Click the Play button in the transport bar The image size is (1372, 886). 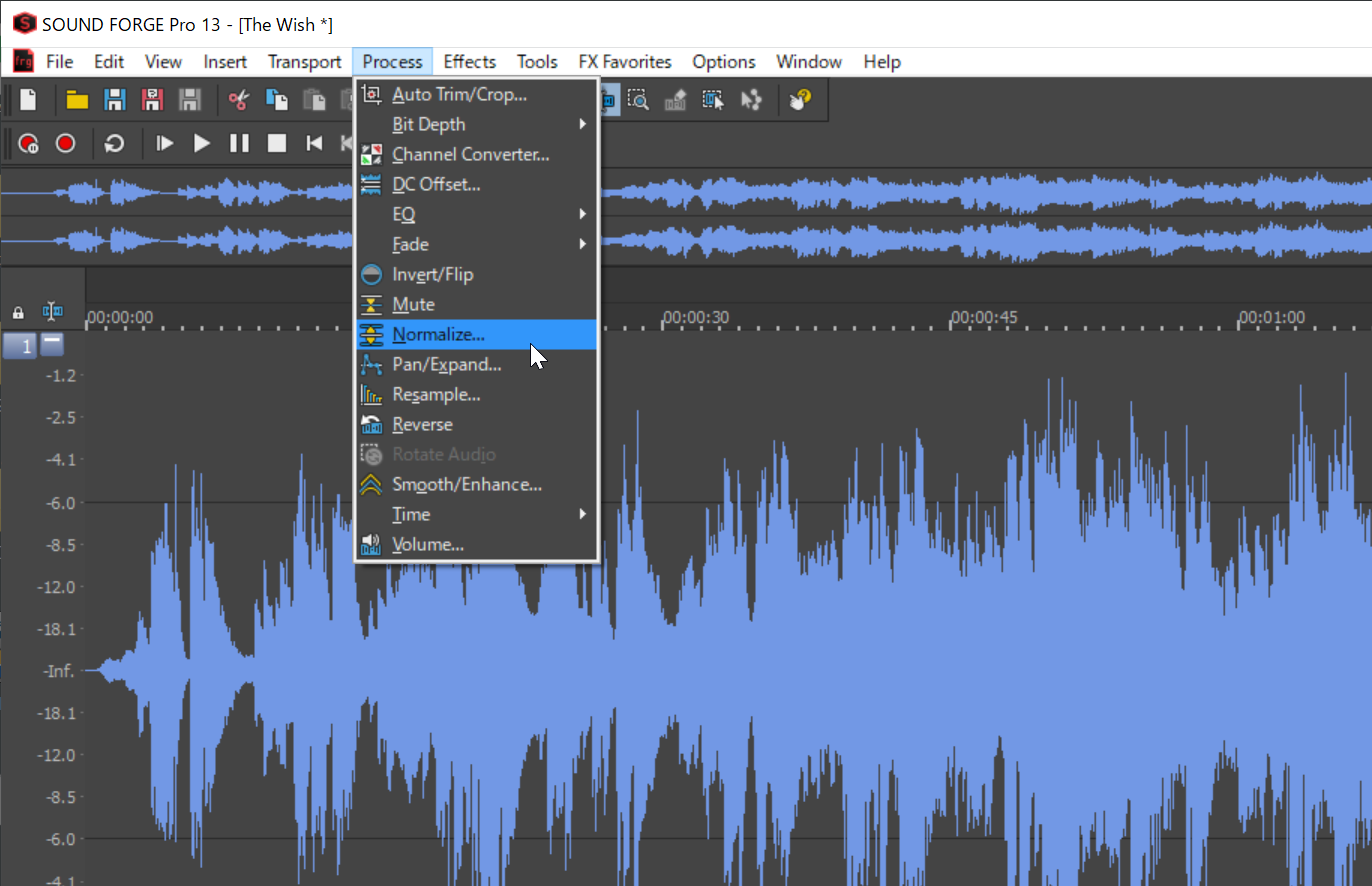[x=202, y=143]
